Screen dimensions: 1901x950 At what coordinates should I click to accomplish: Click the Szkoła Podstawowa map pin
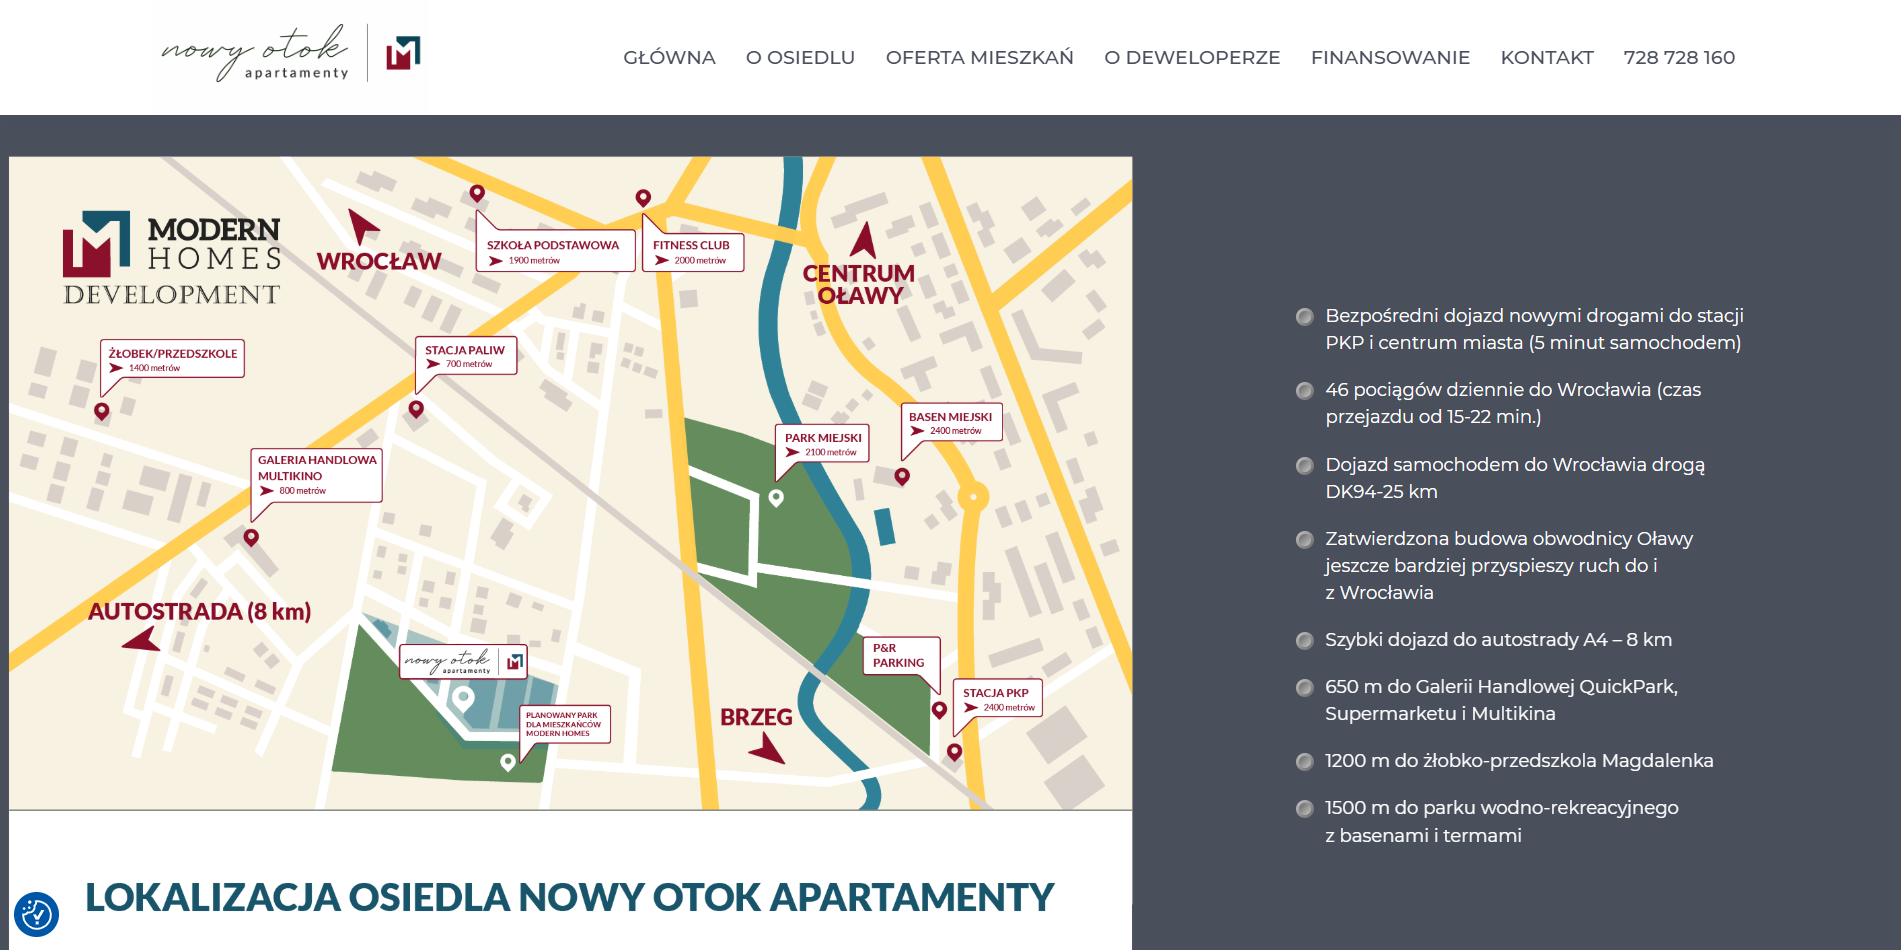pos(477,193)
